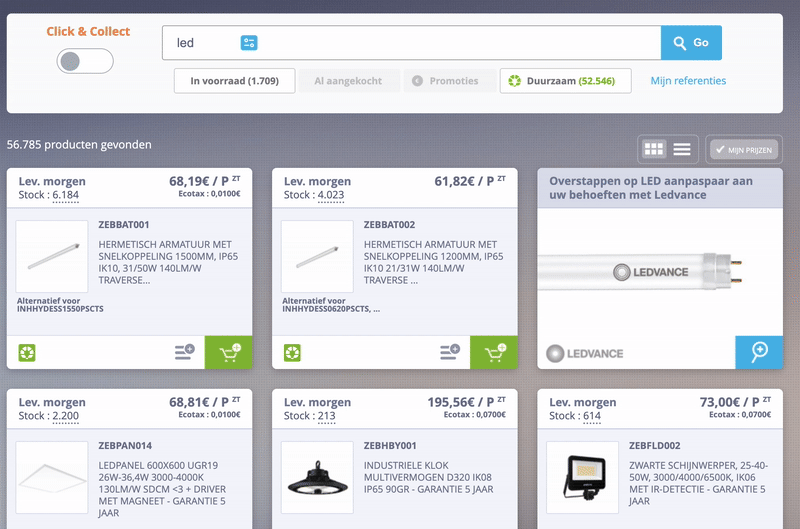Open the ZEBHBY001 industrial lamp thumbnail
Screen dimensions: 800x529
[x=317, y=477]
